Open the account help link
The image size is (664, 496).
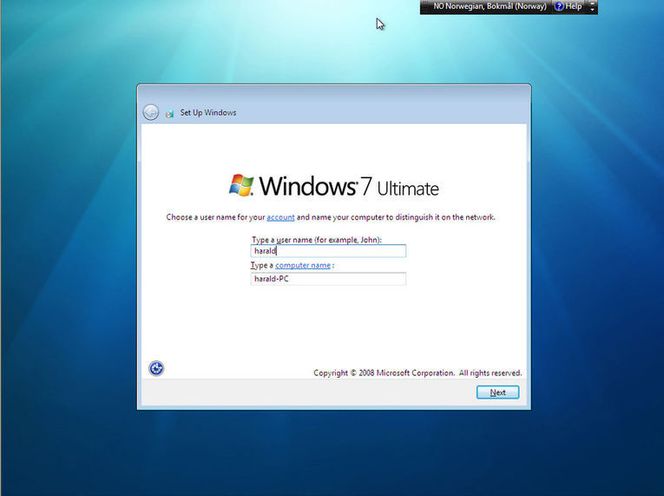(x=280, y=217)
